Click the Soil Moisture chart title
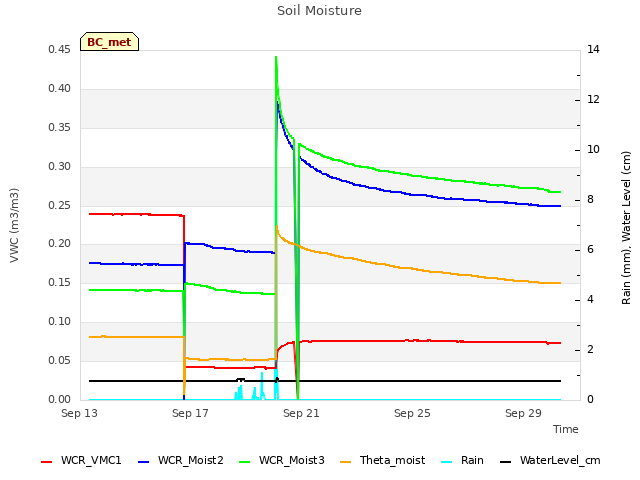 coord(320,11)
